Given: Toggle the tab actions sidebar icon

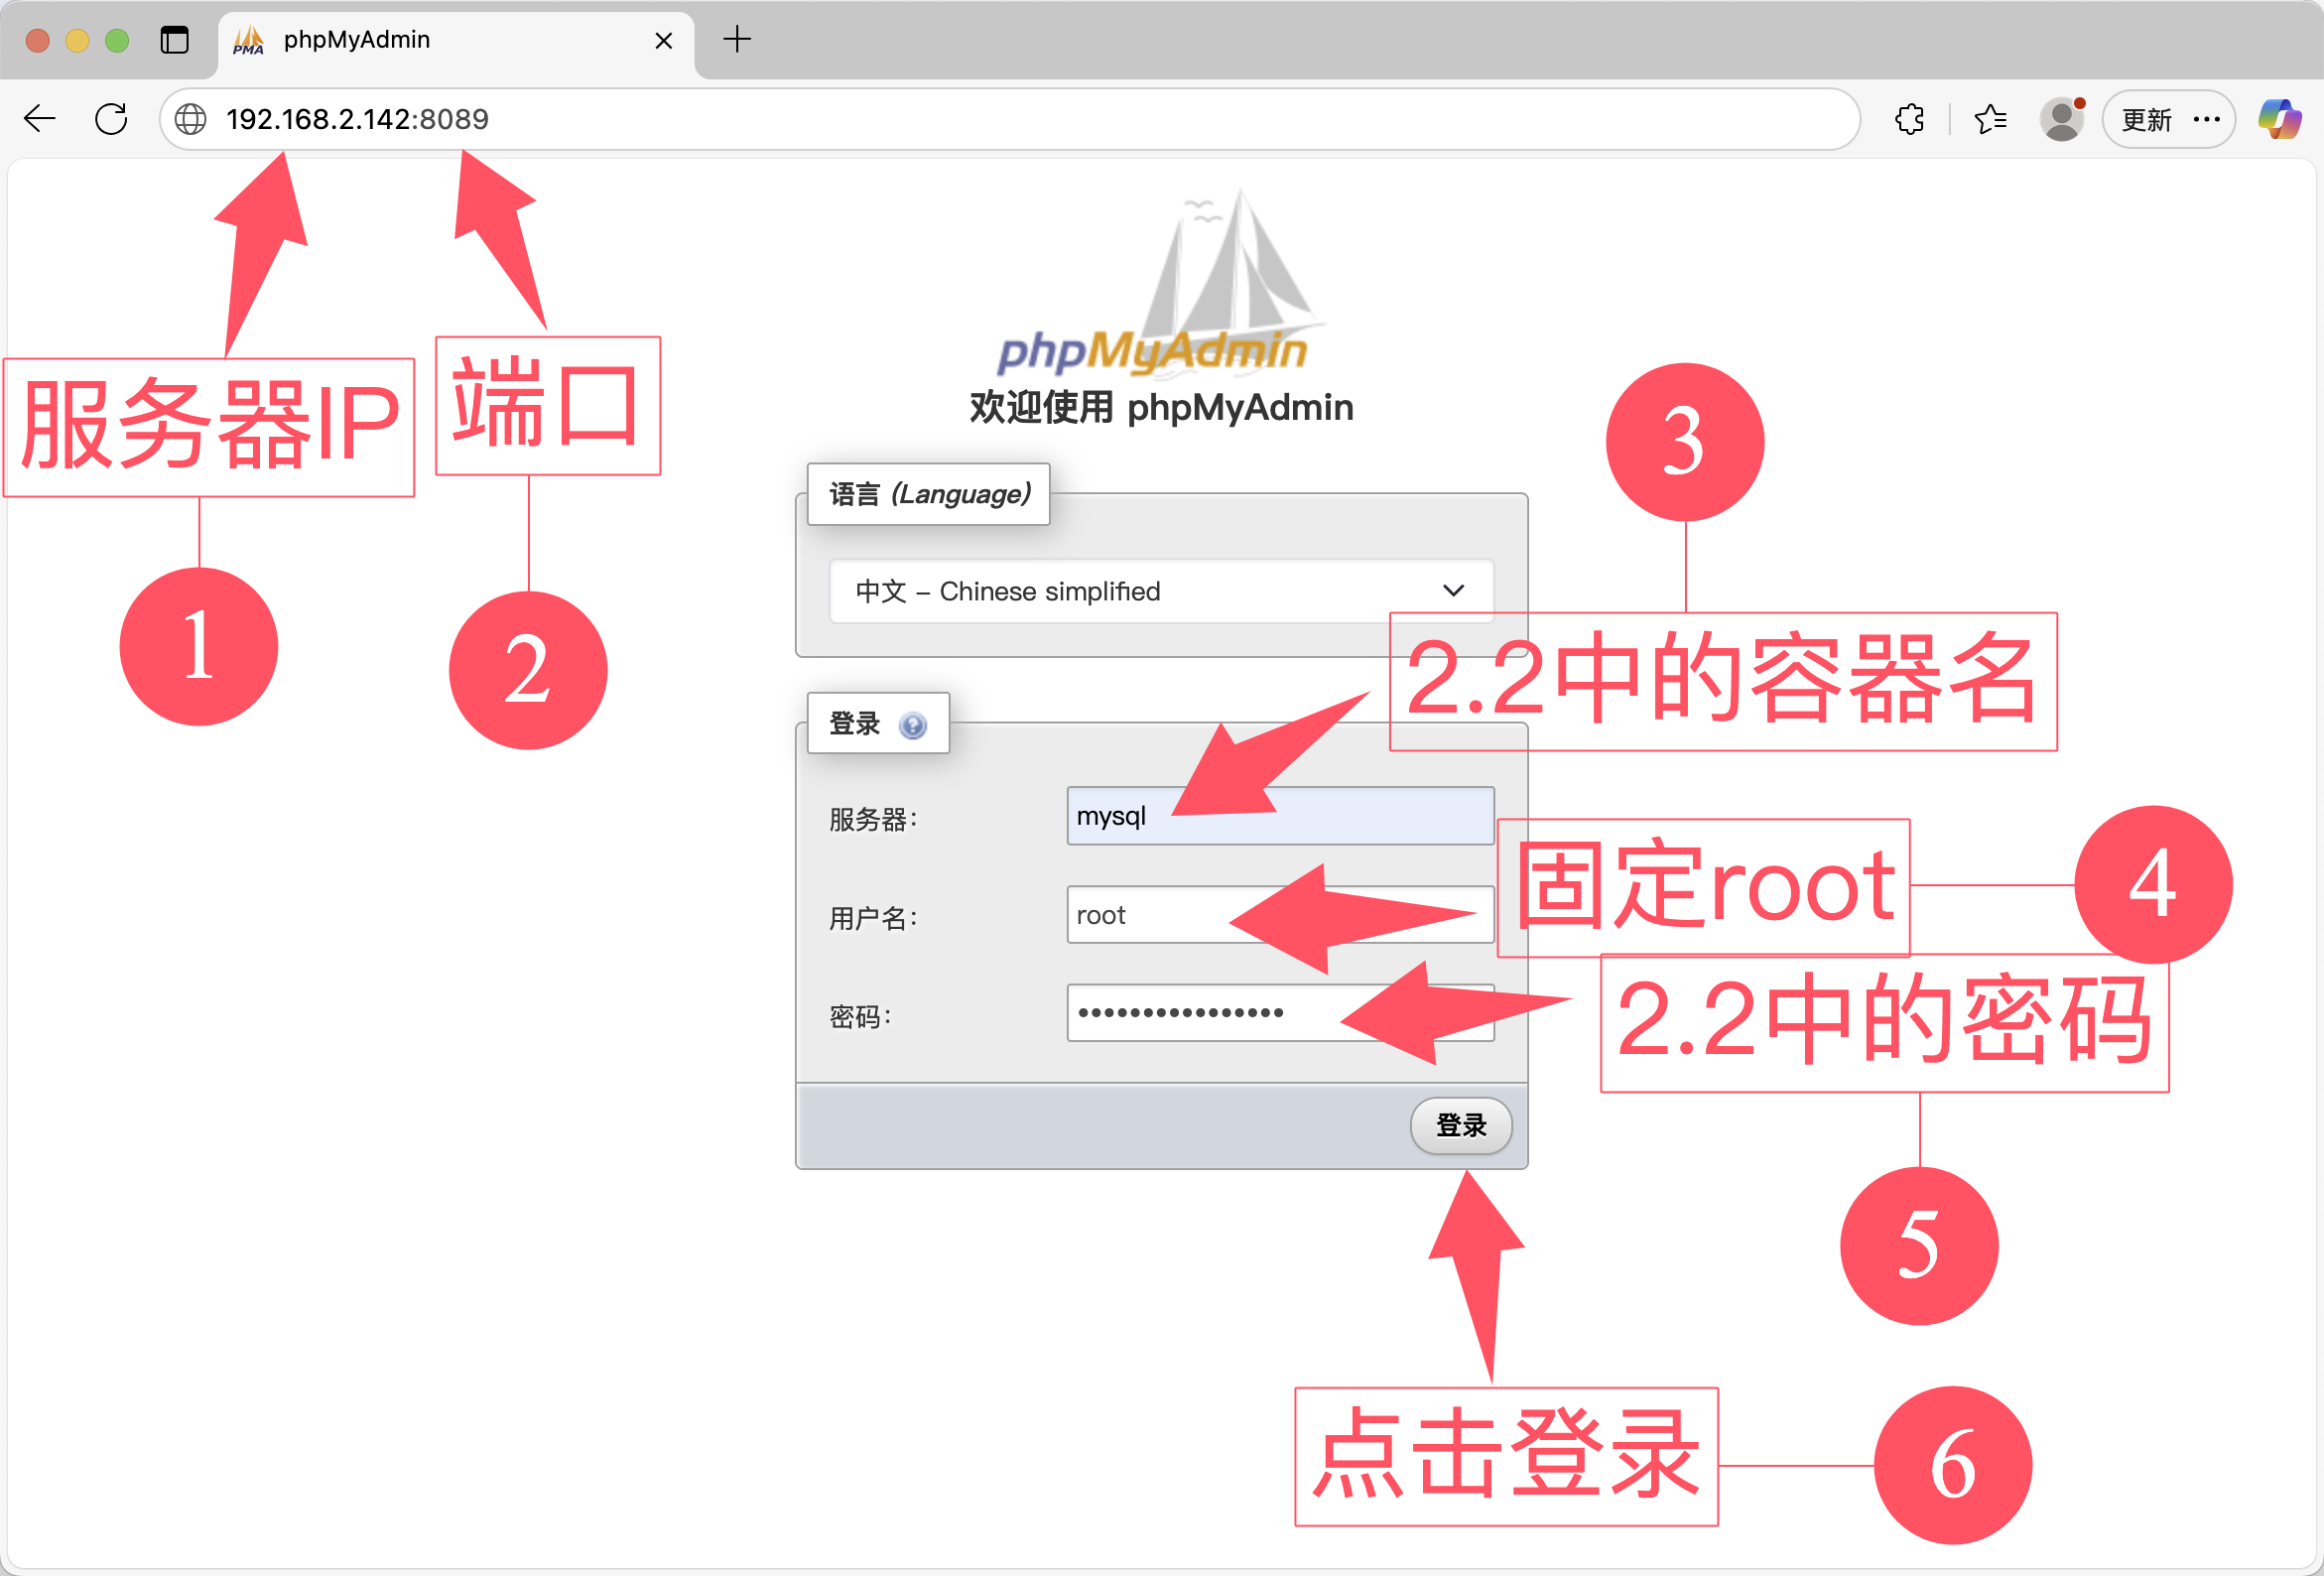Looking at the screenshot, I should pos(174,40).
